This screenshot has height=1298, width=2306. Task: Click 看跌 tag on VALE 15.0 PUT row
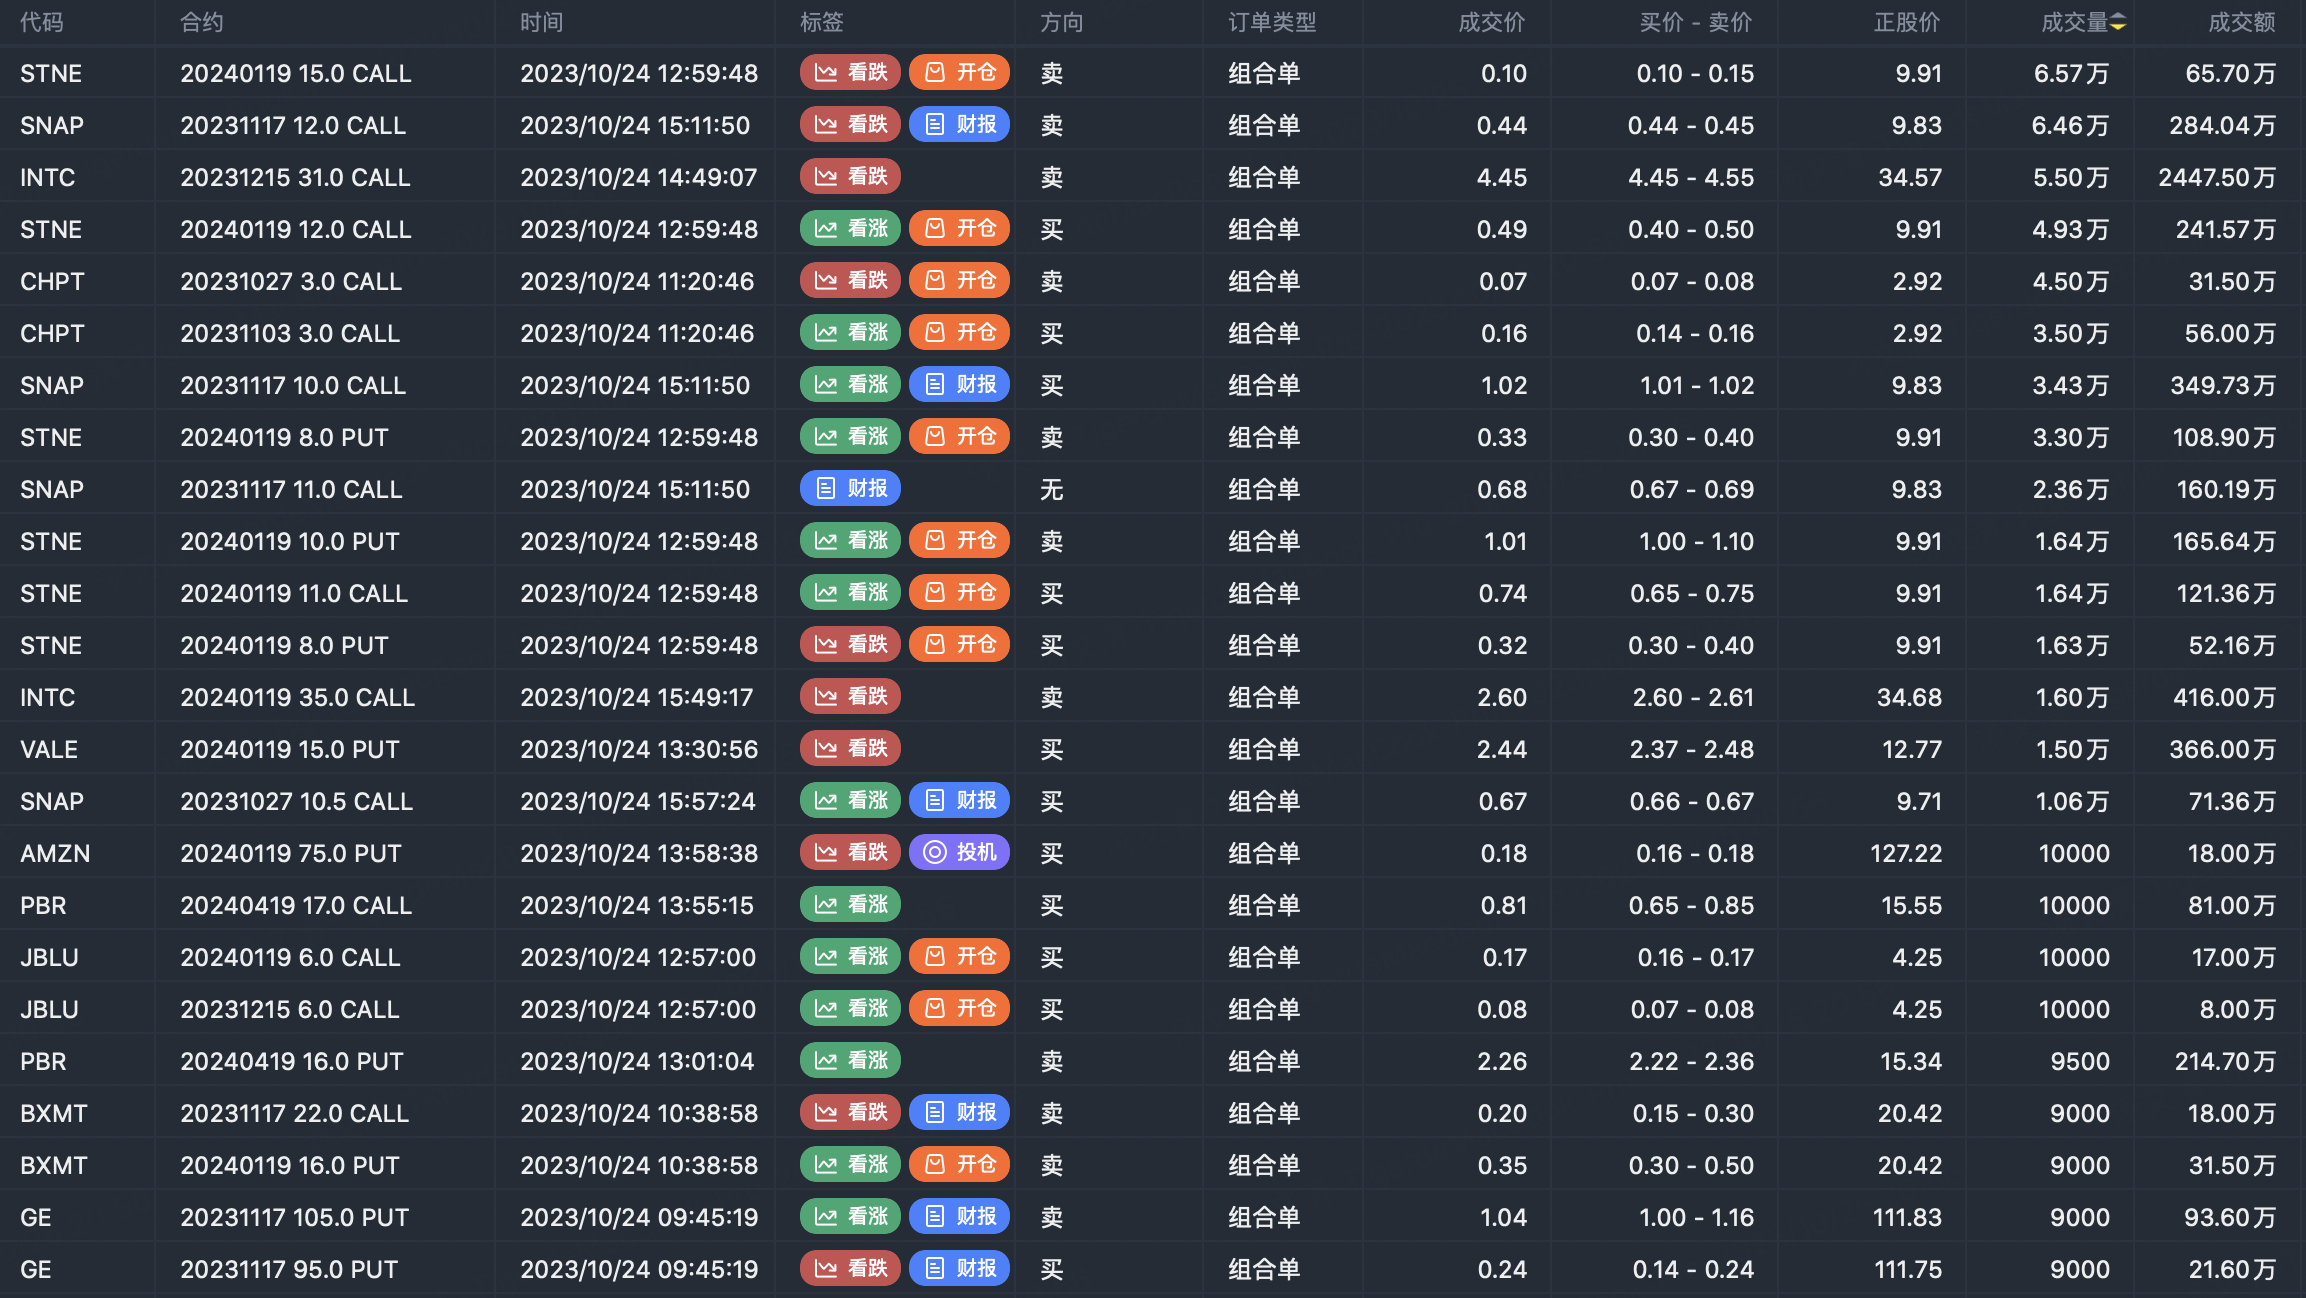[851, 748]
